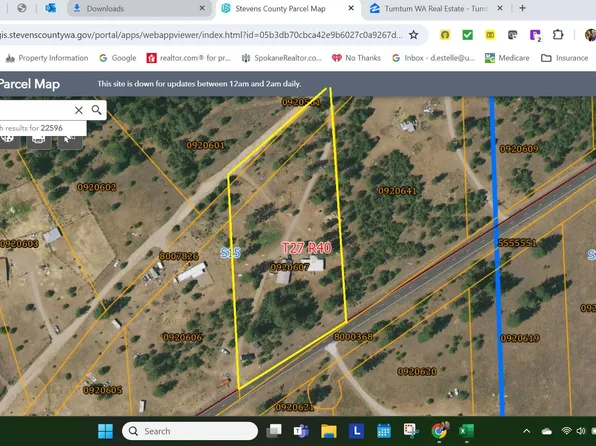This screenshot has height=446, width=596.
Task: Launch Microsoft Teams from the taskbar
Action: [x=301, y=431]
